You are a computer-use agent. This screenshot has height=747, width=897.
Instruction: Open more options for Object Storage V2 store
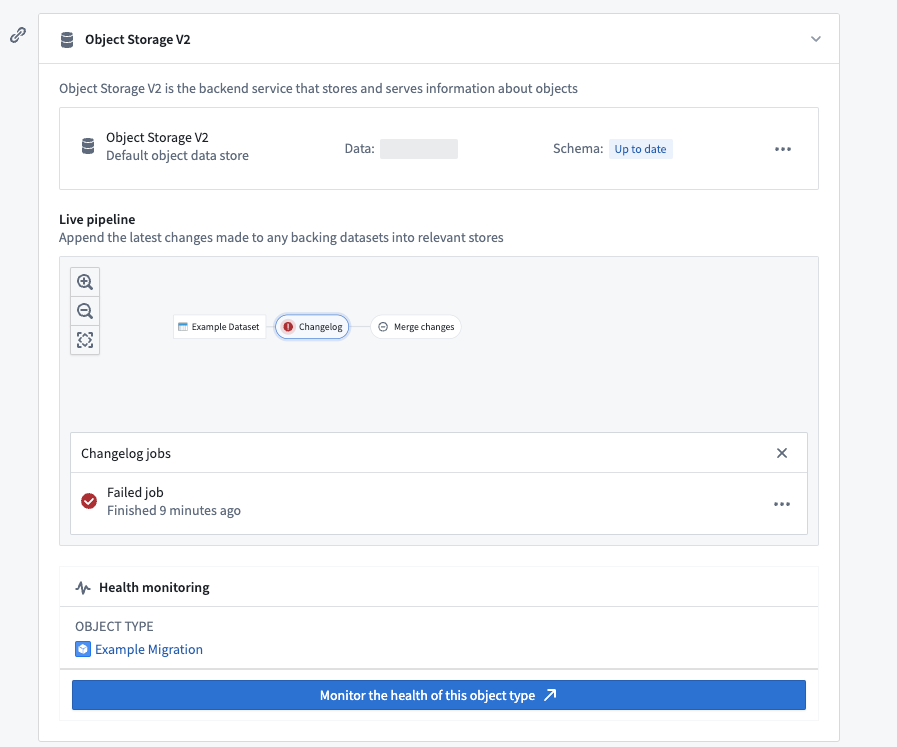(783, 149)
